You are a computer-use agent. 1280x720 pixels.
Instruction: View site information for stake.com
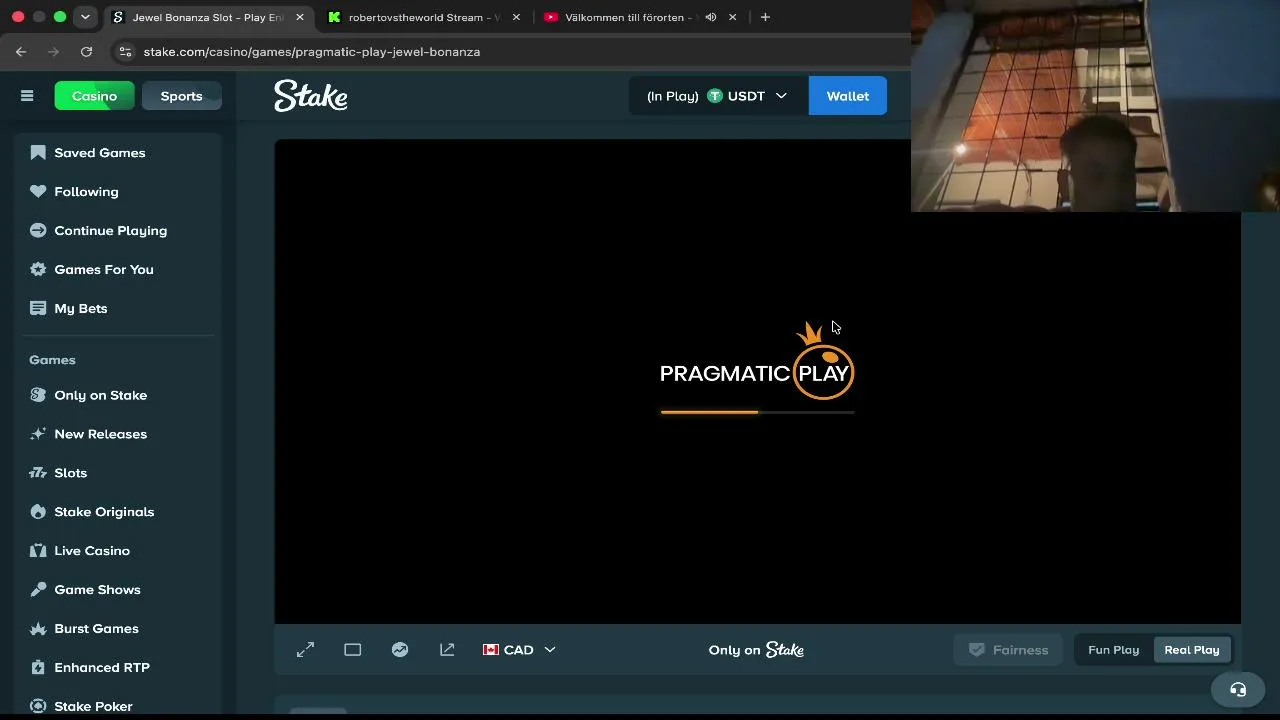(x=124, y=52)
